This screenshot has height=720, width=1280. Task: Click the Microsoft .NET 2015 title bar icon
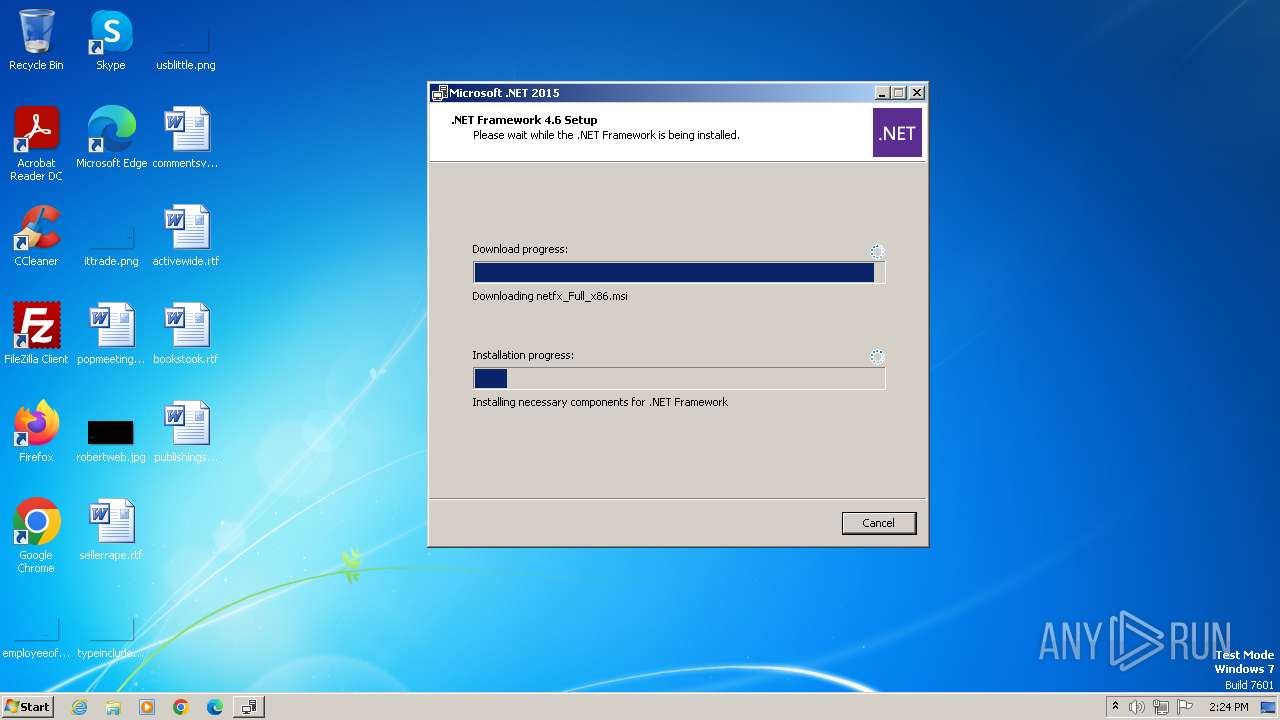coord(439,93)
